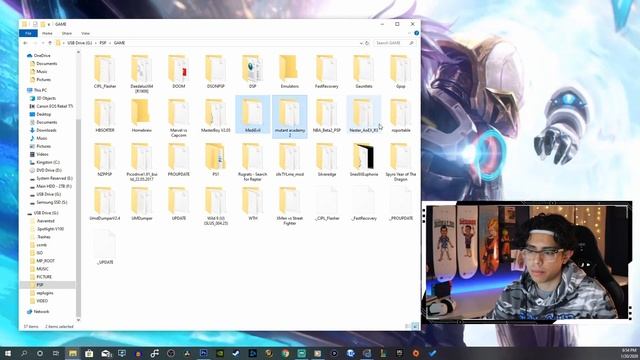Select the Emulators folder
This screenshot has width=640, height=360.
point(289,72)
